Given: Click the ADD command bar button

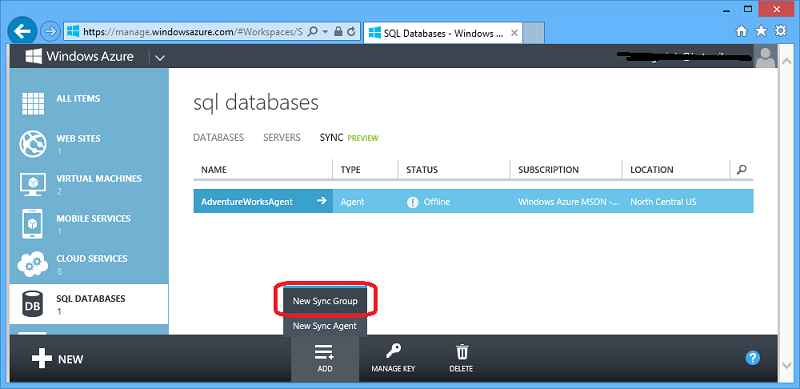Looking at the screenshot, I should (x=325, y=358).
